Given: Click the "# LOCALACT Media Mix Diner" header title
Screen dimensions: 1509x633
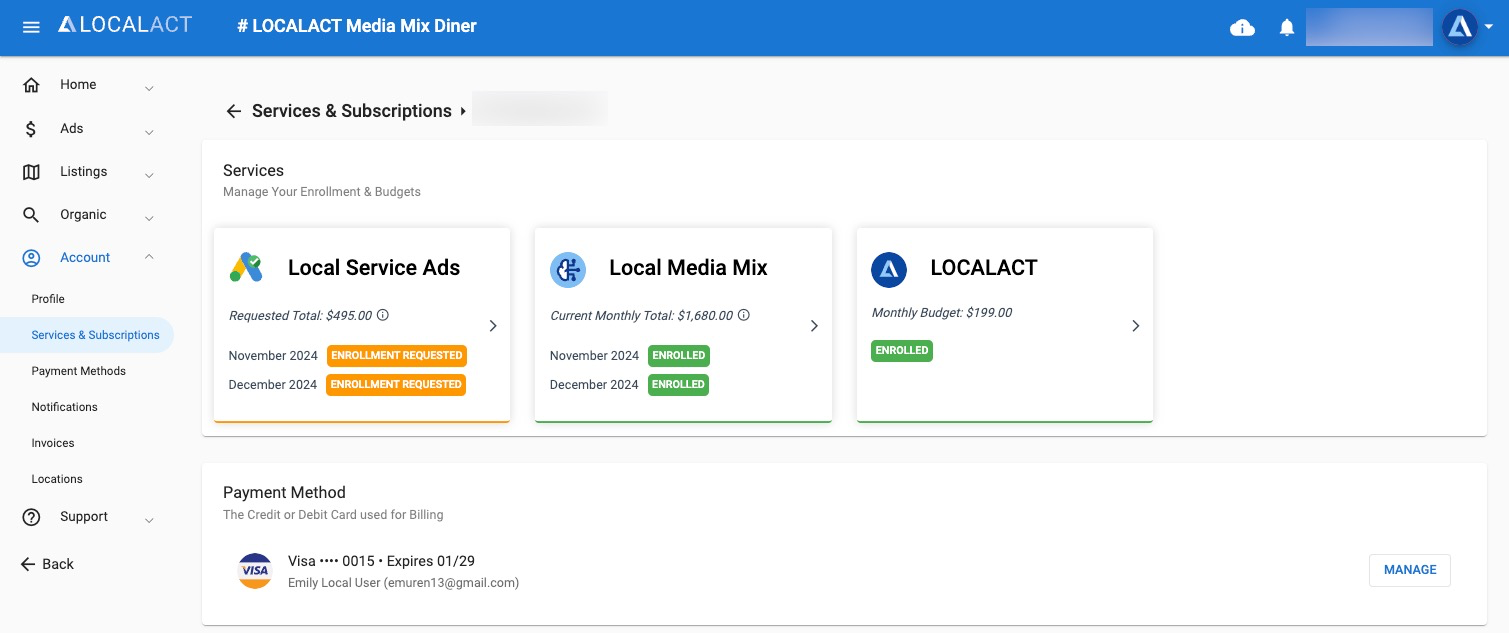Looking at the screenshot, I should point(357,26).
